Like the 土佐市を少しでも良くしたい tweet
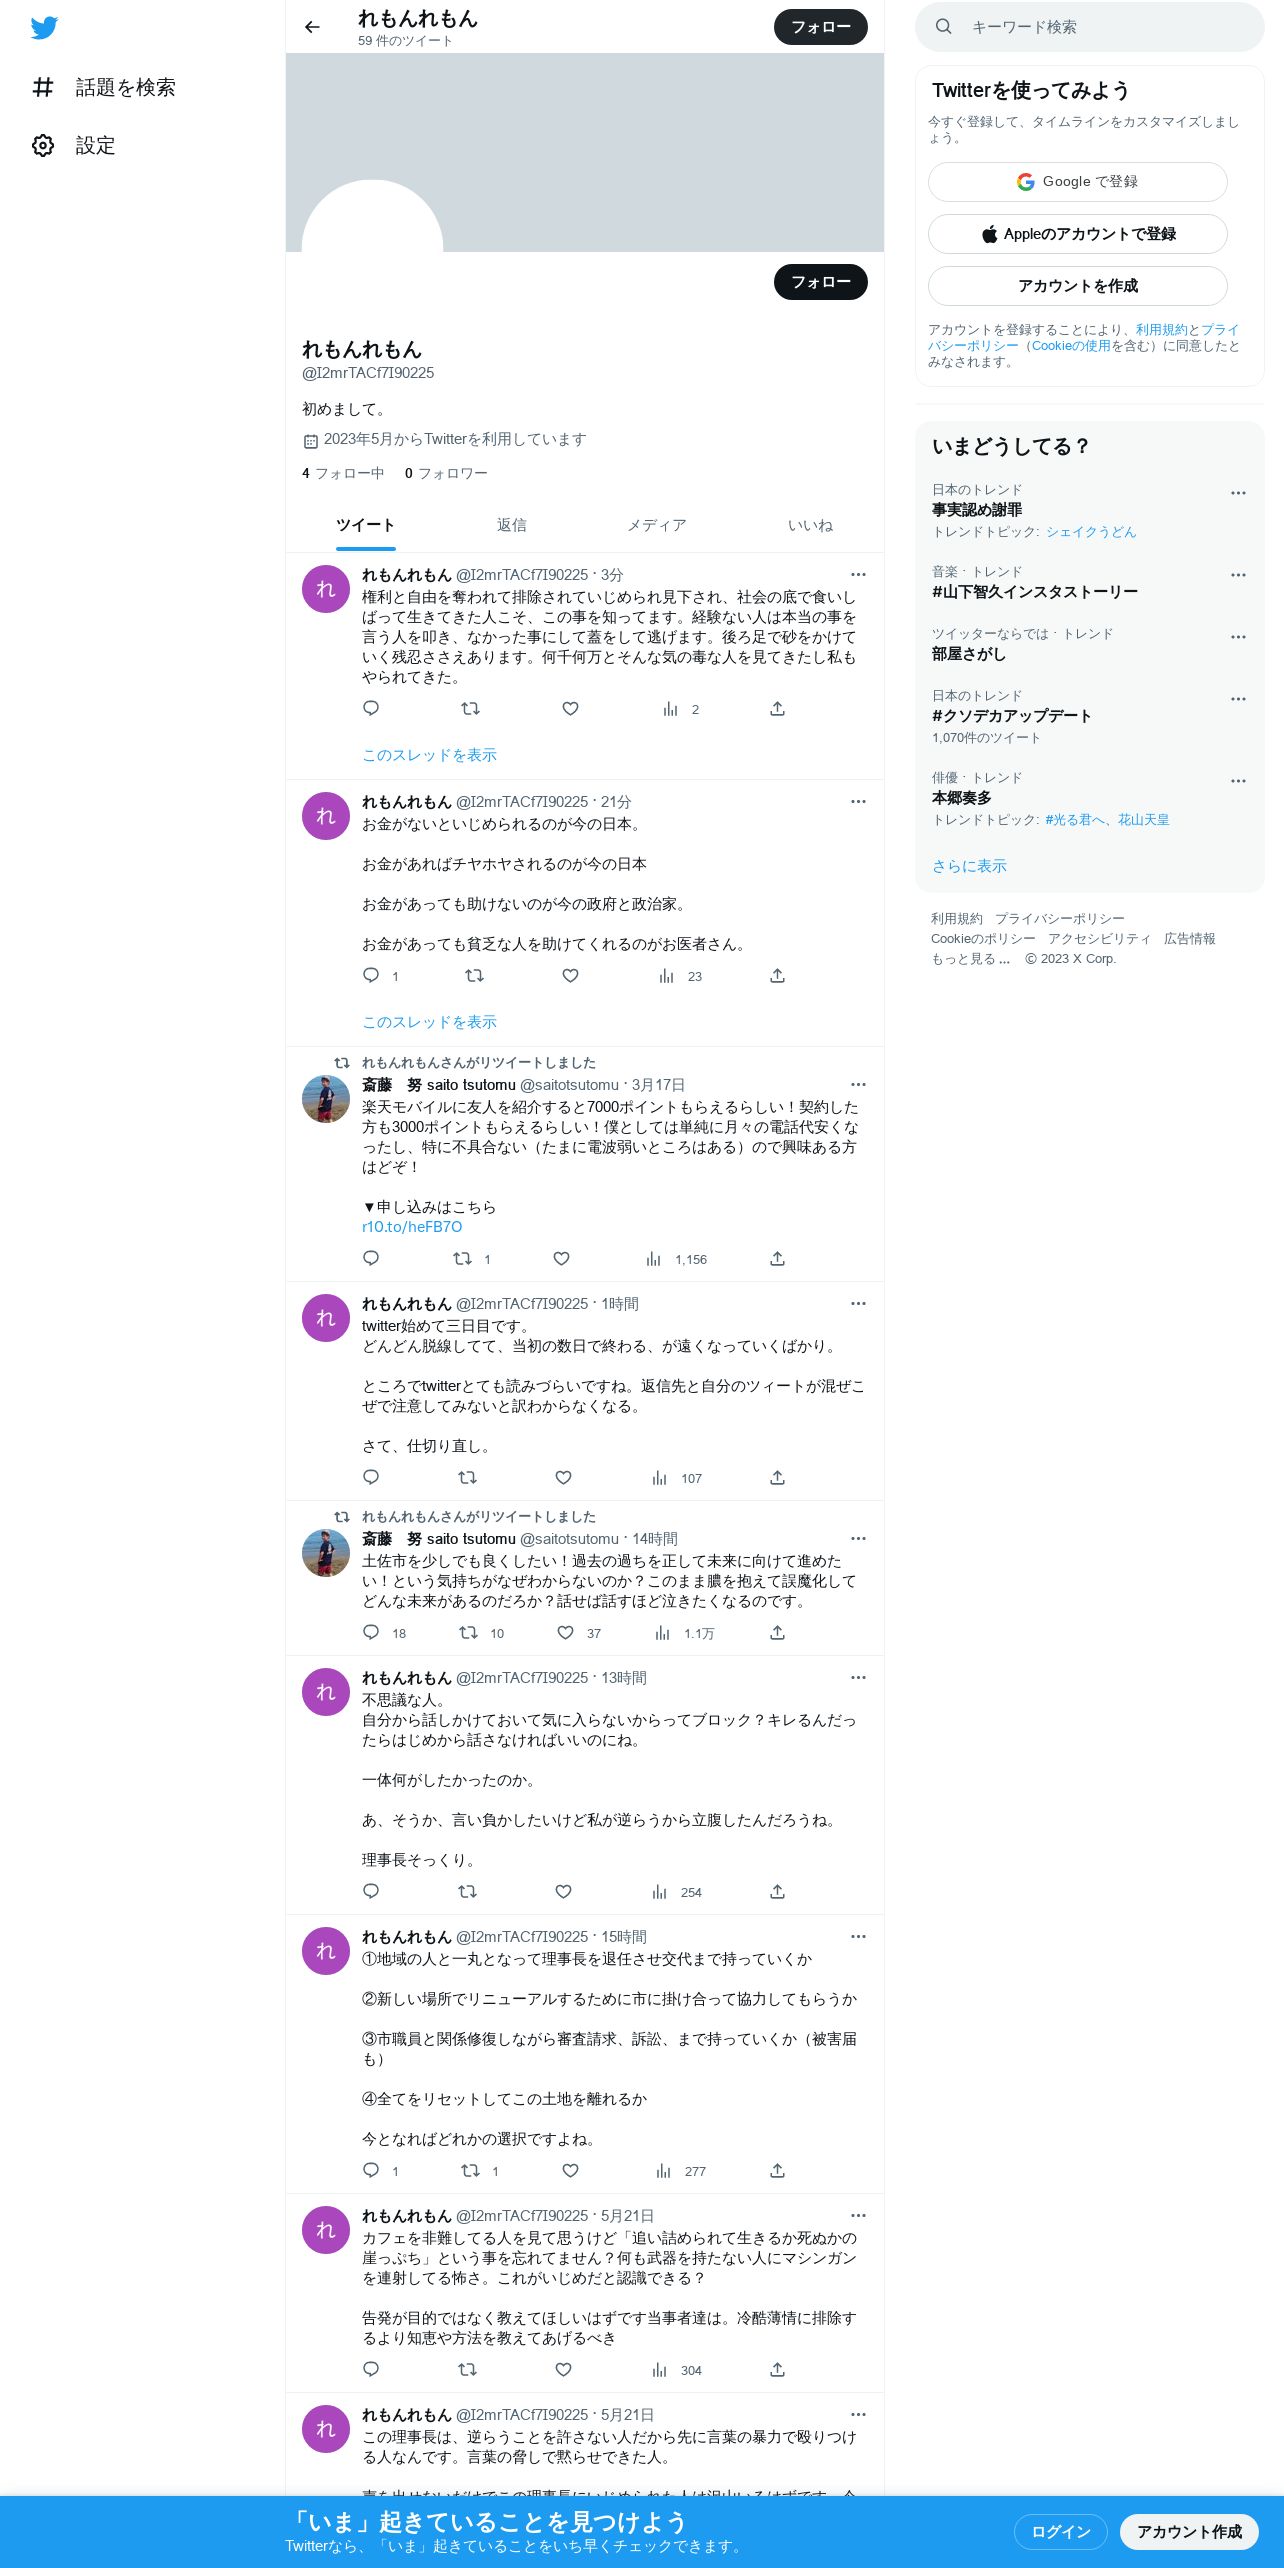Viewport: 1284px width, 2568px height. pyautogui.click(x=565, y=1633)
